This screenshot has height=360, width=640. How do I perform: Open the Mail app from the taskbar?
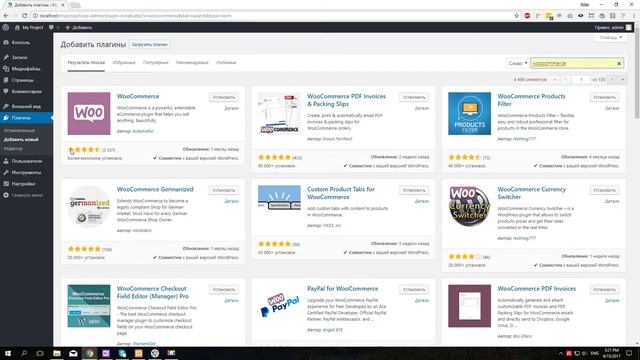(x=73, y=353)
